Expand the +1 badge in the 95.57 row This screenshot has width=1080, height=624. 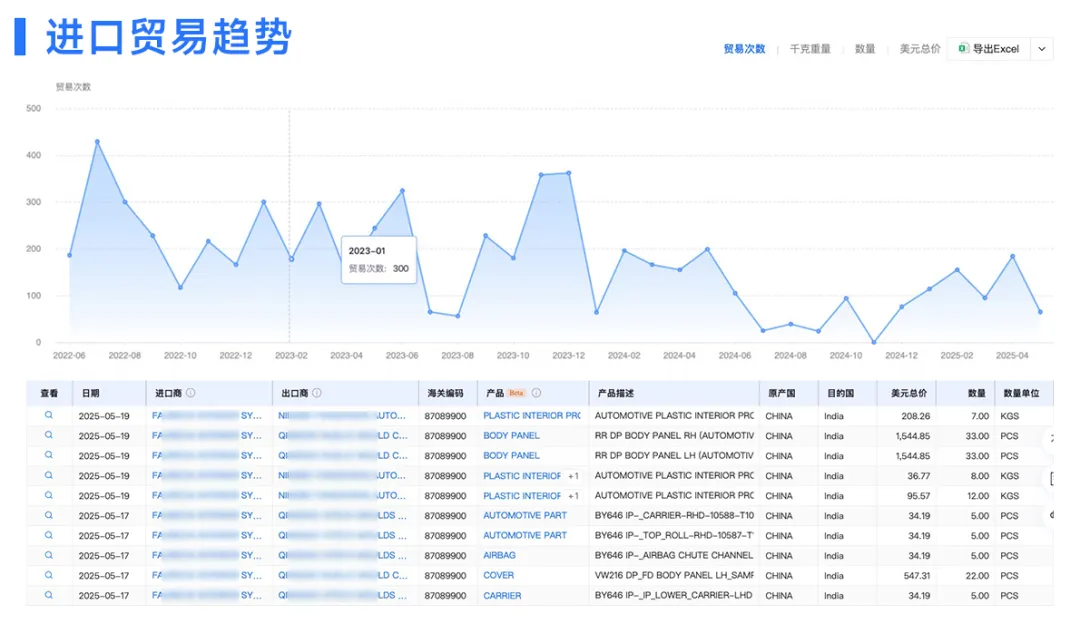[x=573, y=496]
